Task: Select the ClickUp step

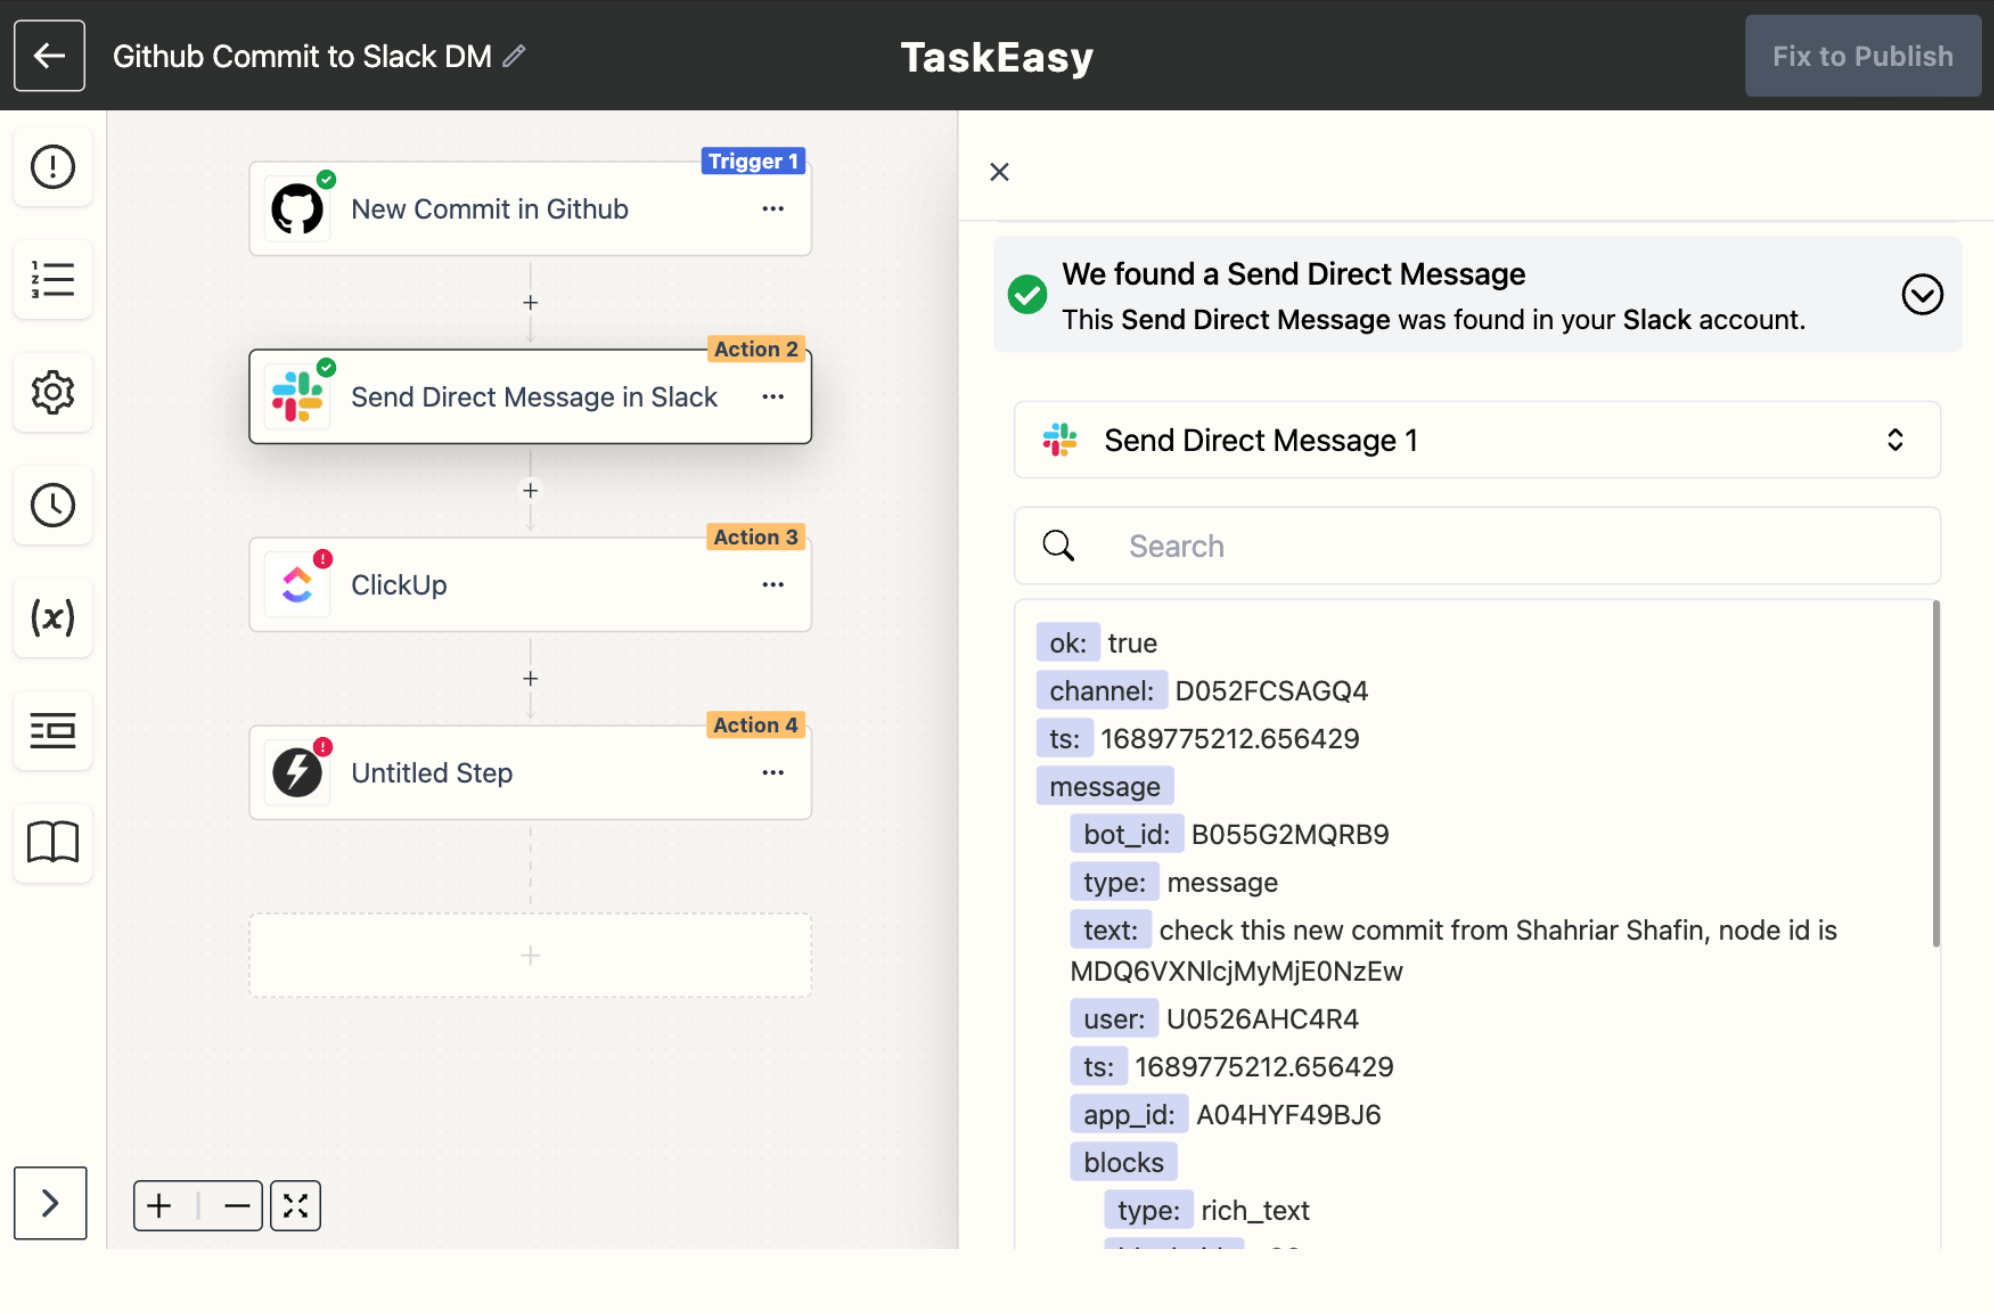Action: click(x=530, y=585)
